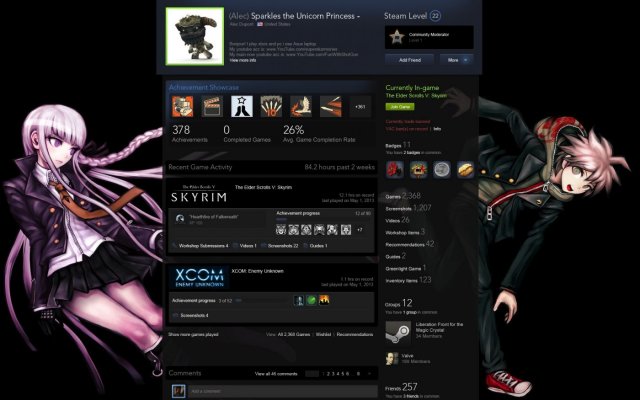Viewport: 640px width, 400px height.
Task: Open the second badge with red-gold emblem
Action: [418, 169]
